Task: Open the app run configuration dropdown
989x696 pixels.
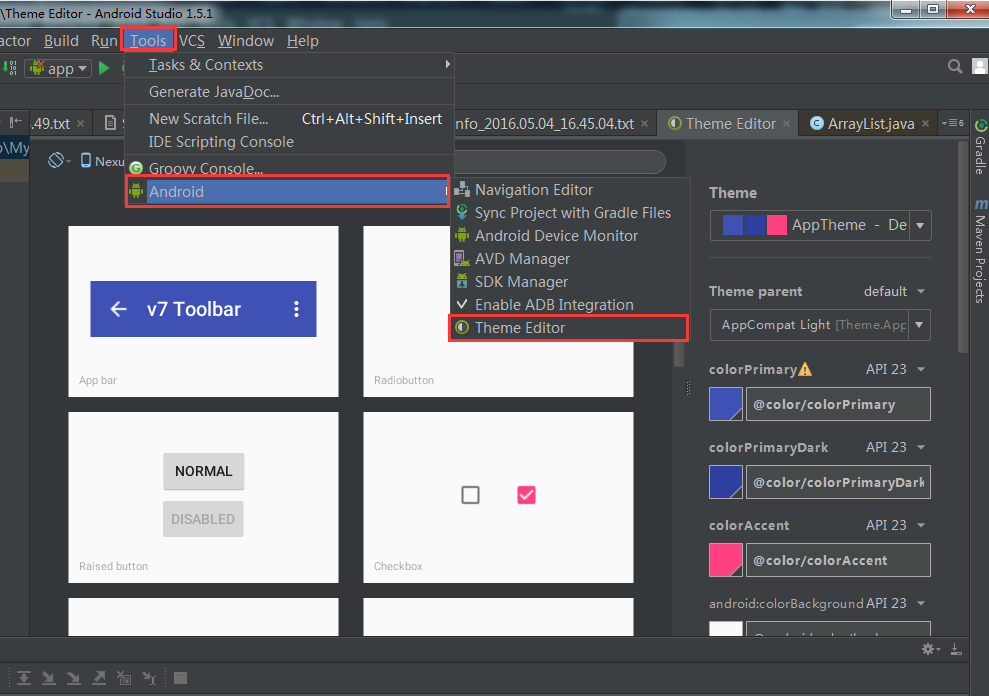Action: pos(59,68)
